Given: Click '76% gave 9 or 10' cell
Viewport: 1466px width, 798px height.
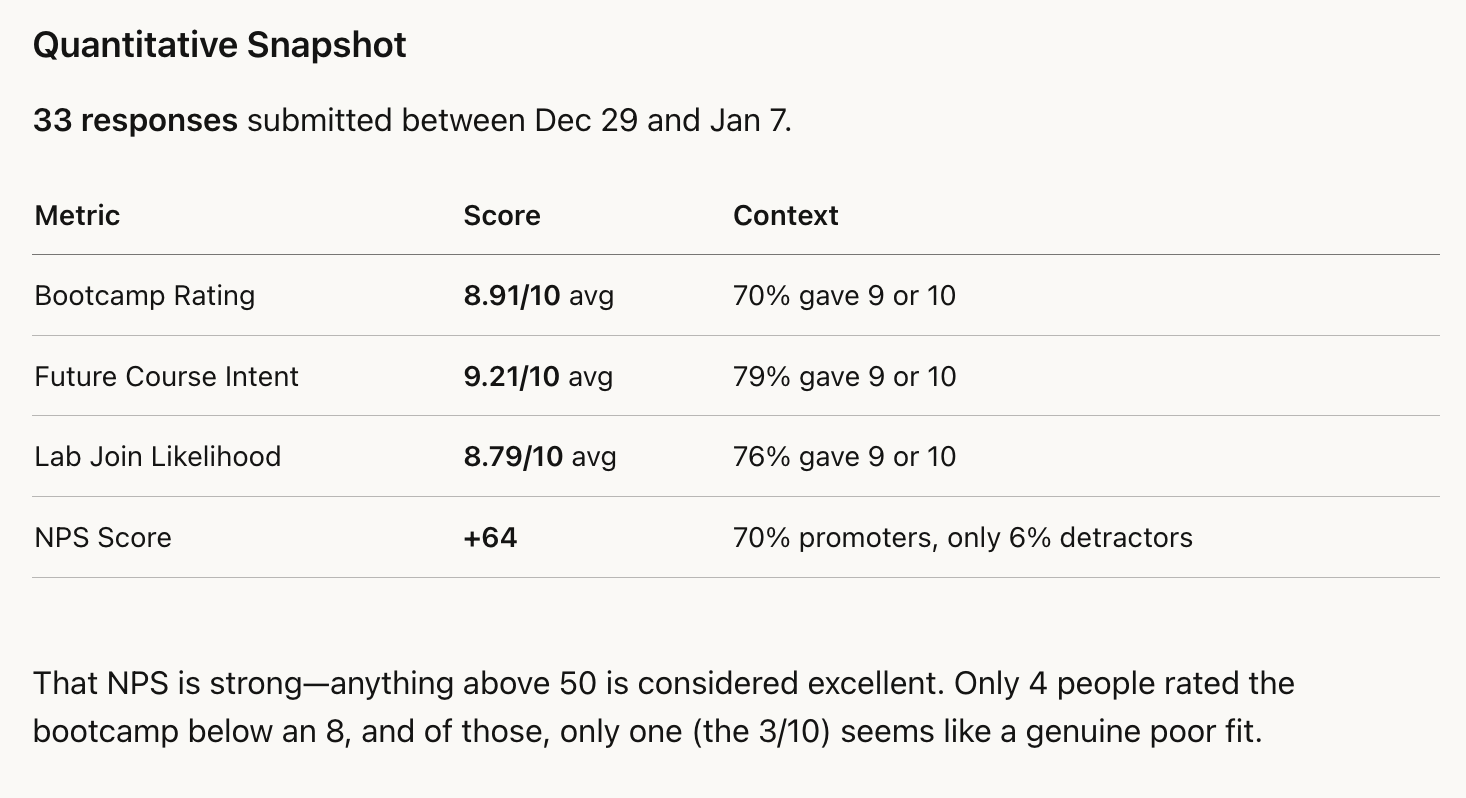Looking at the screenshot, I should [x=844, y=457].
